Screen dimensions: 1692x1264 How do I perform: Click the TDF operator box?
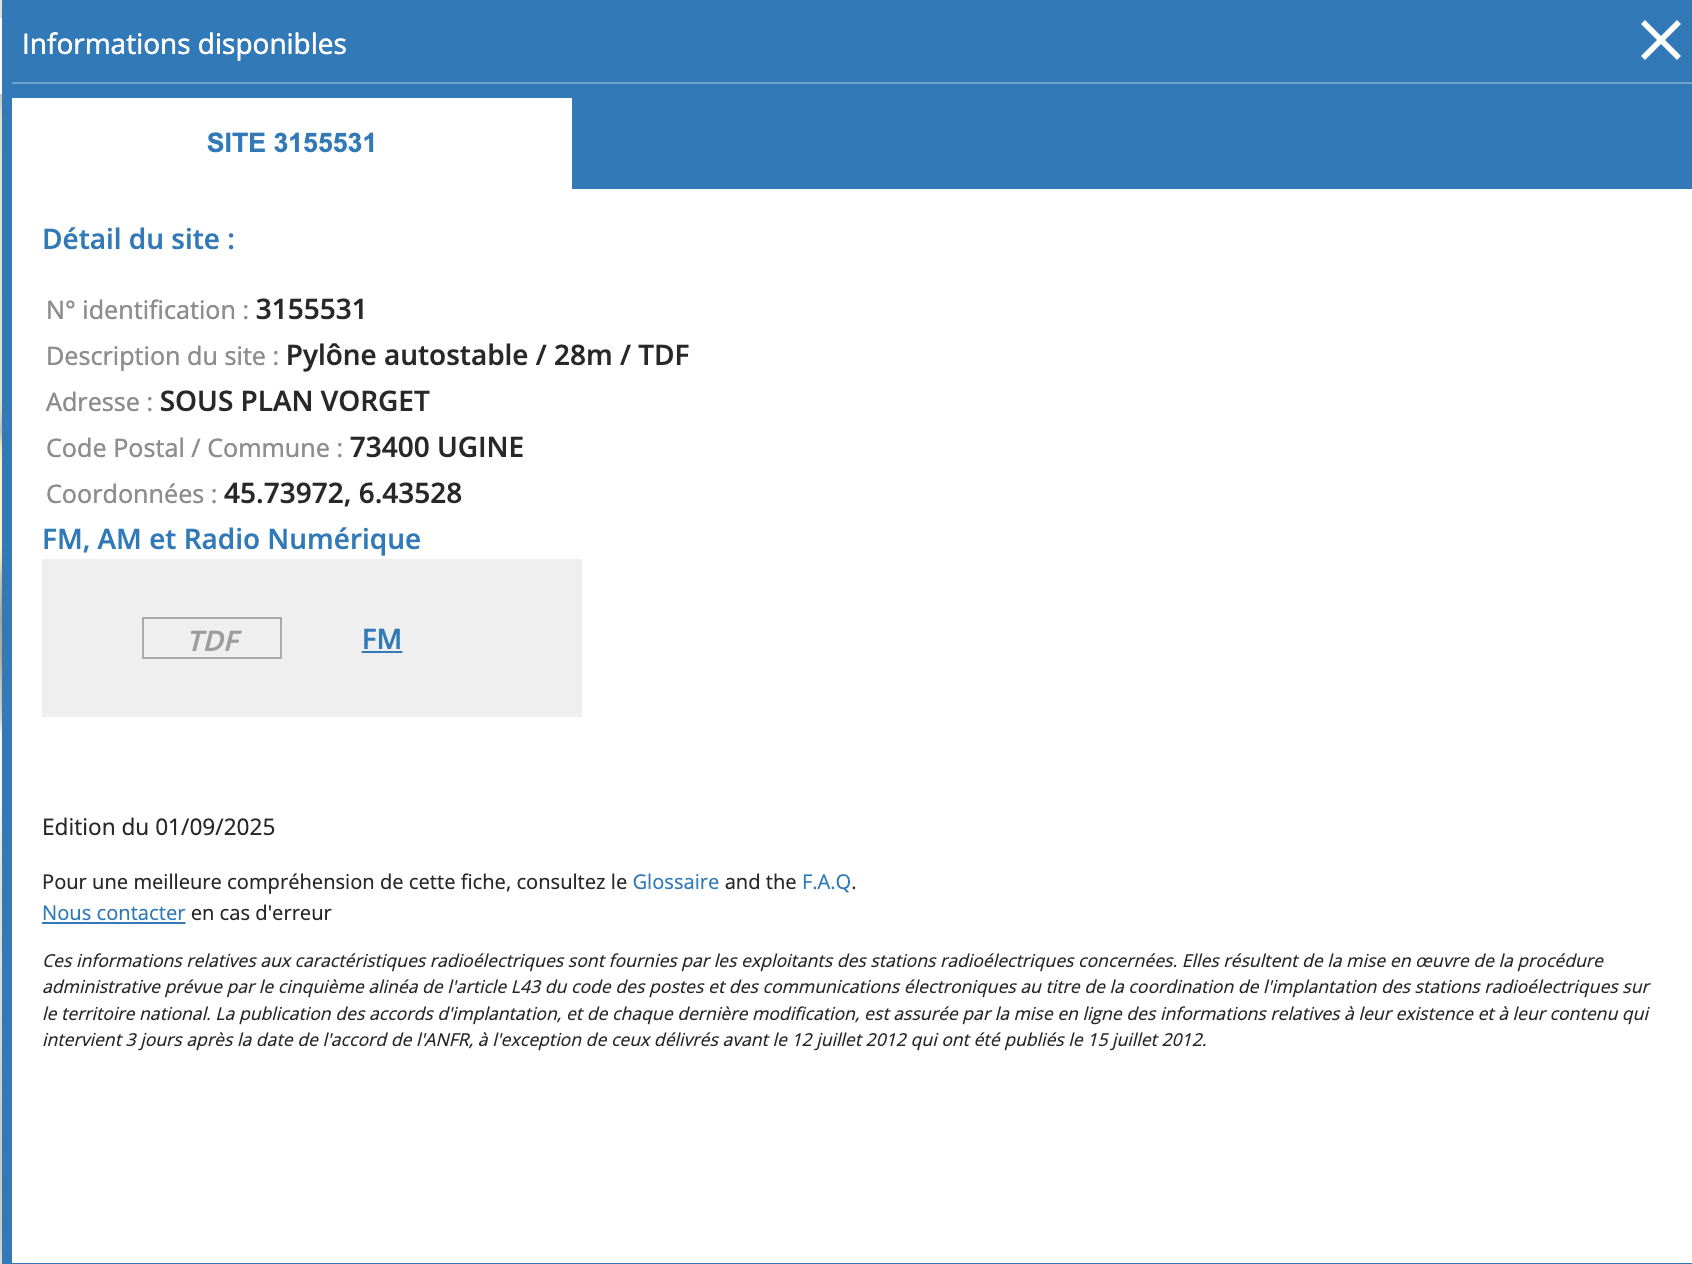pyautogui.click(x=212, y=638)
